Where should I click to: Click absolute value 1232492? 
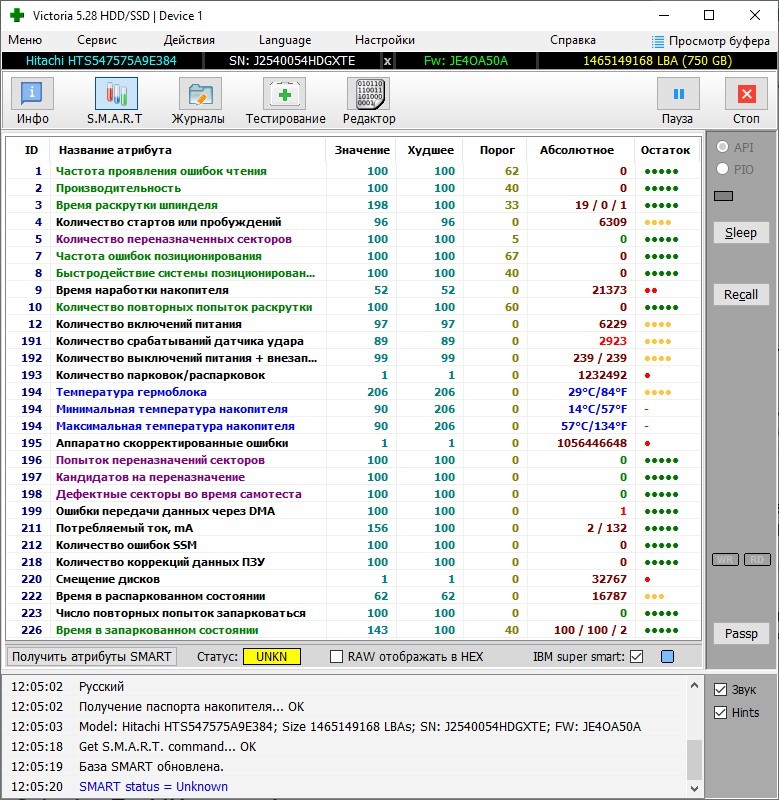(602, 375)
